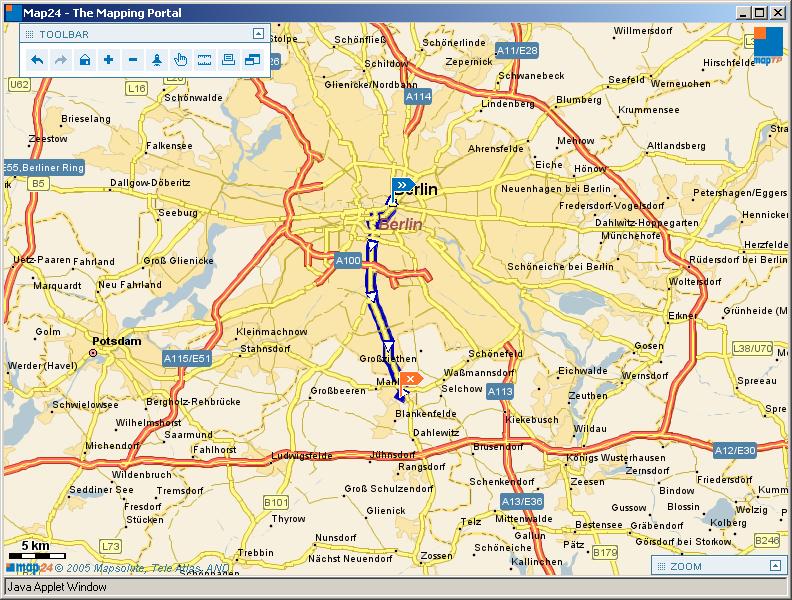792x600 pixels.
Task: Click the bell-shaped toolbar icon
Action: [x=157, y=60]
